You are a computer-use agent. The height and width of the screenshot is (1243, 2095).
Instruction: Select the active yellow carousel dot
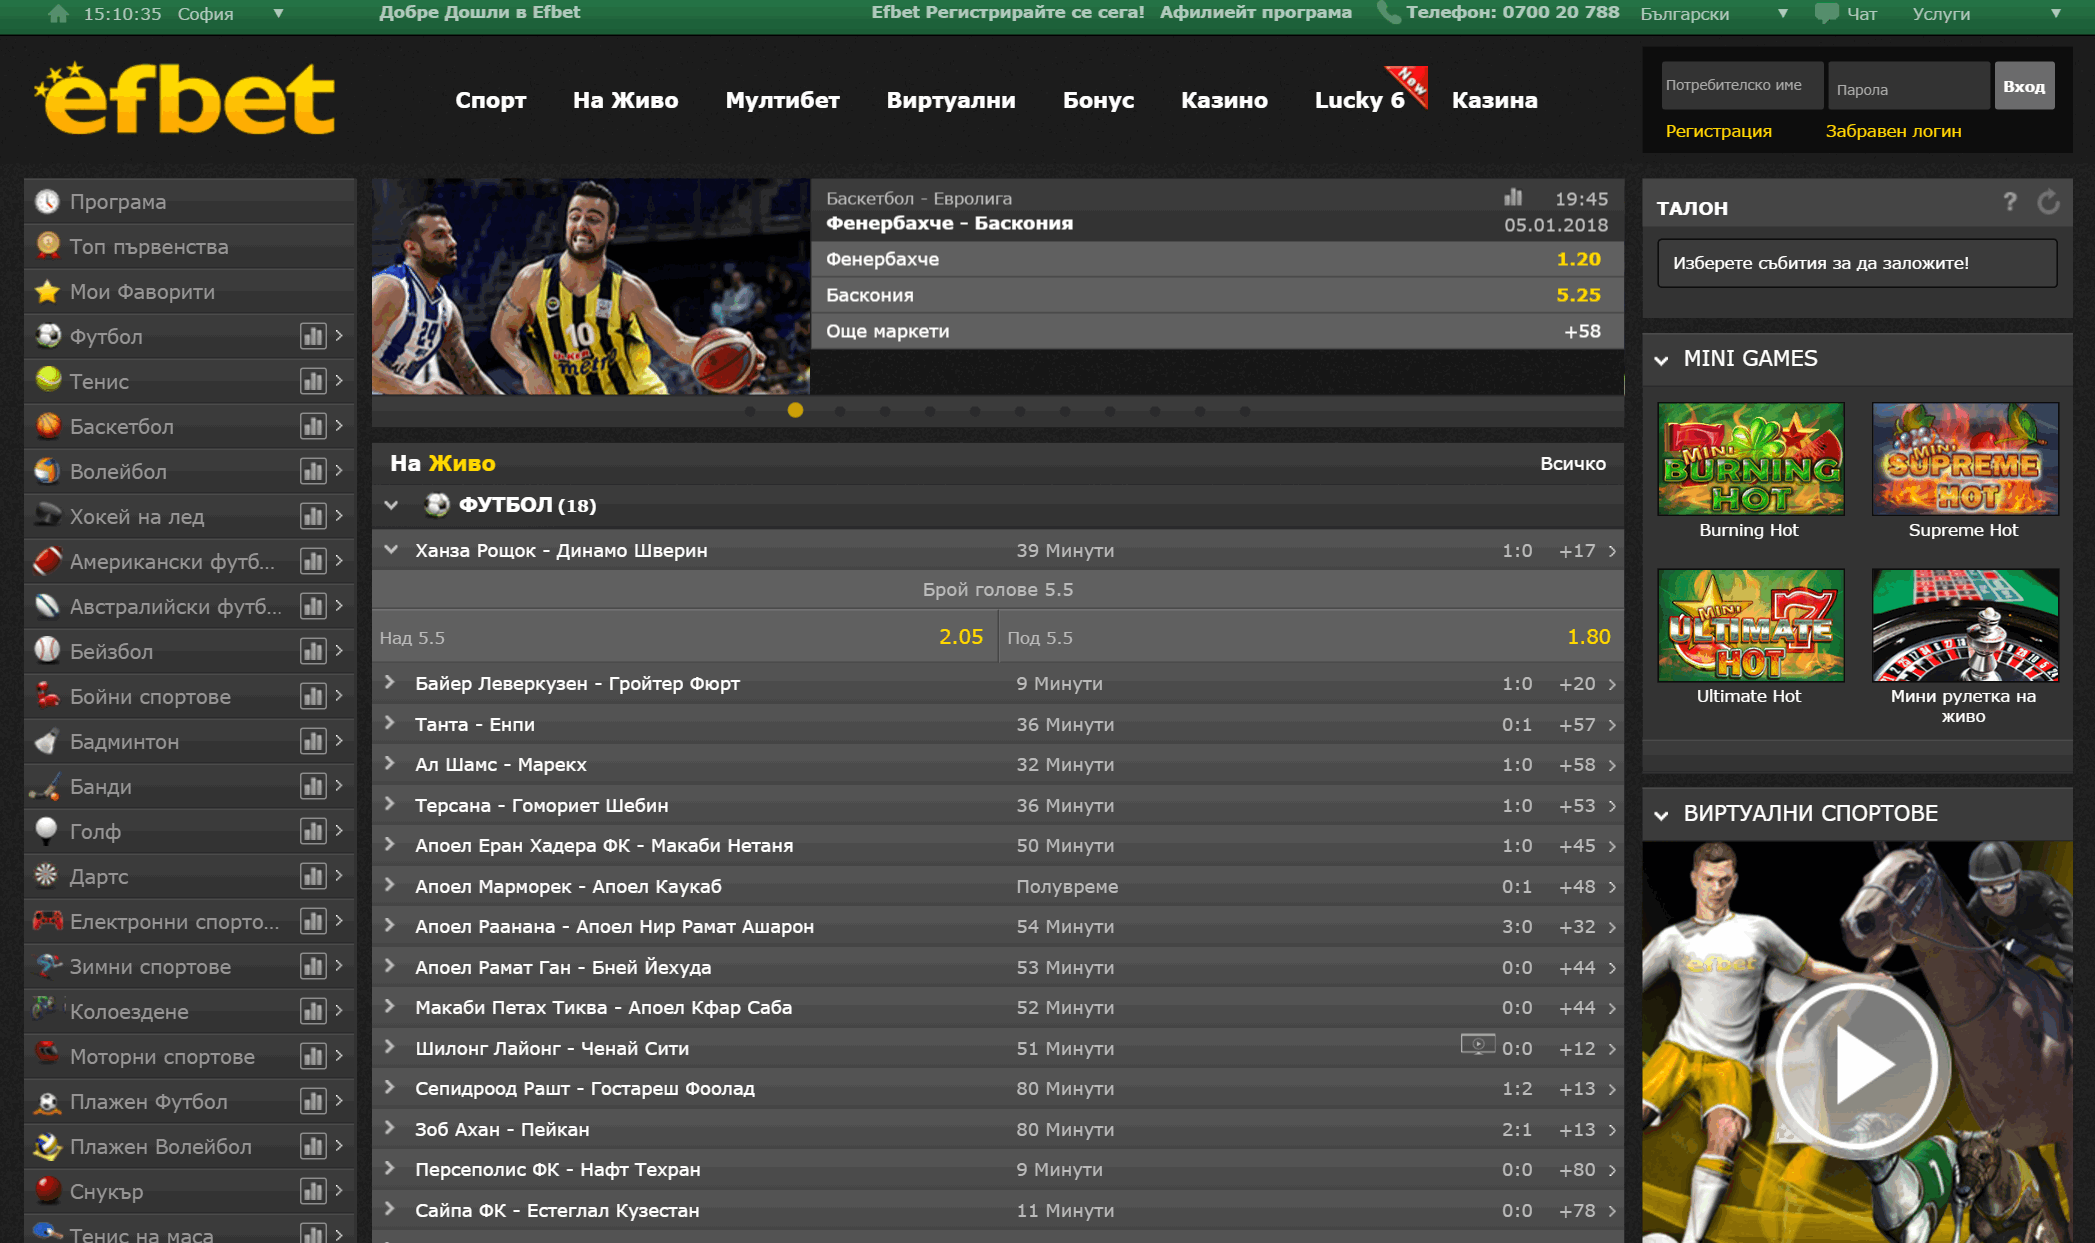(795, 410)
